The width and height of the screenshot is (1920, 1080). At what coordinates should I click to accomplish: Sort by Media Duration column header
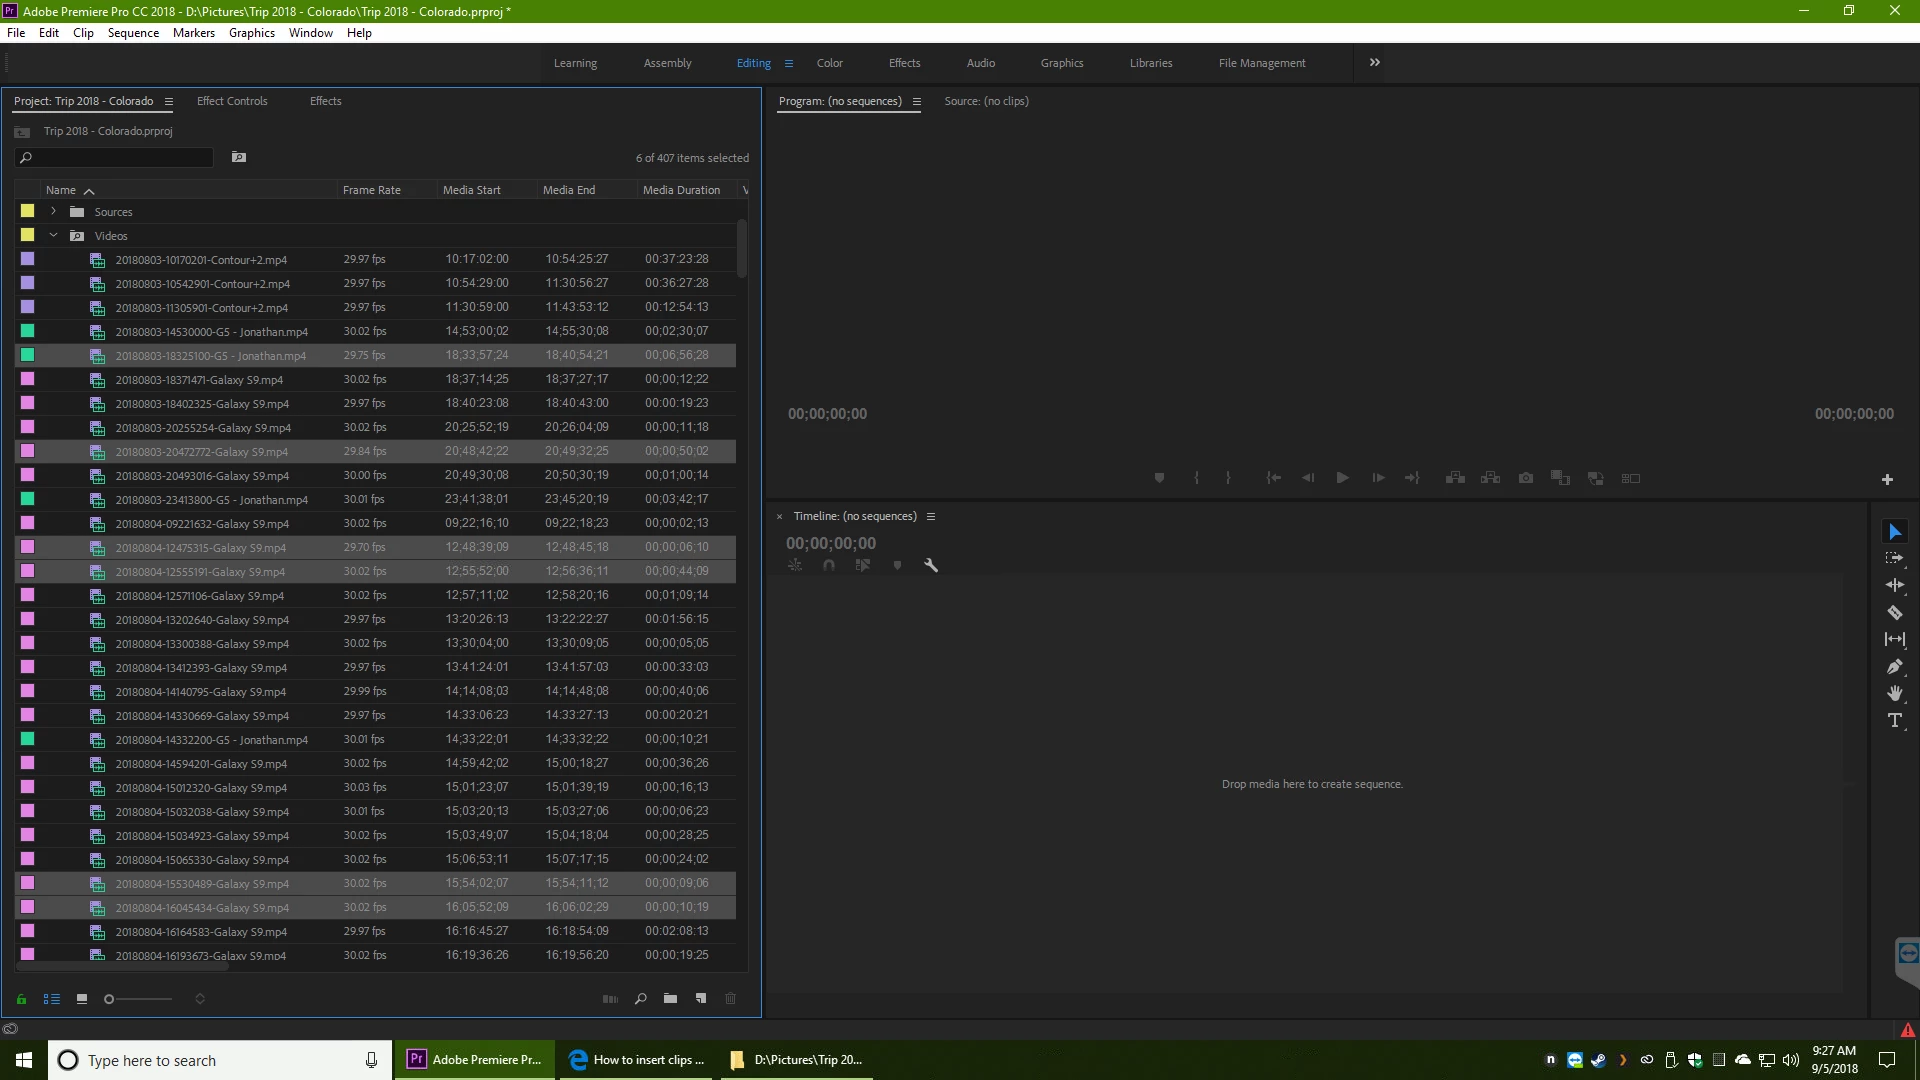681,190
